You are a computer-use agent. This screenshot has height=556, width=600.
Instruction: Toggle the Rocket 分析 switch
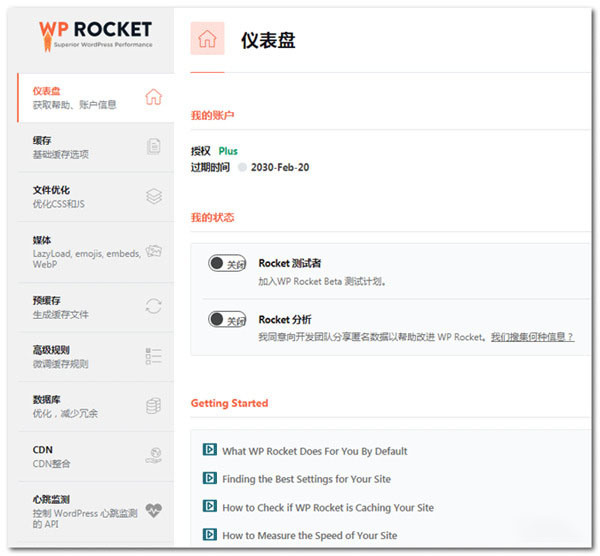coord(227,320)
